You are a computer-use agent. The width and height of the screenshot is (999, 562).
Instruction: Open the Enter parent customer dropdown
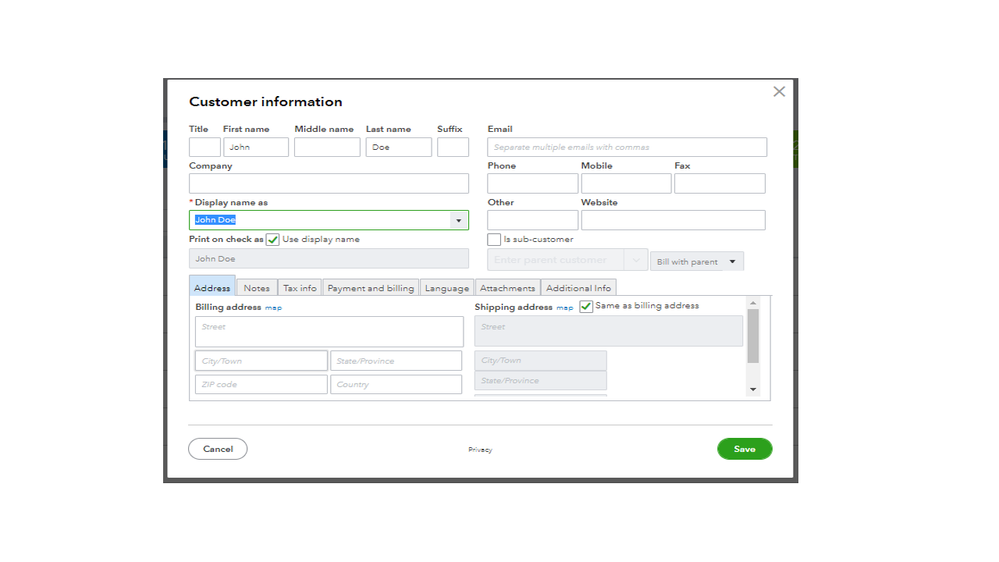(x=635, y=260)
